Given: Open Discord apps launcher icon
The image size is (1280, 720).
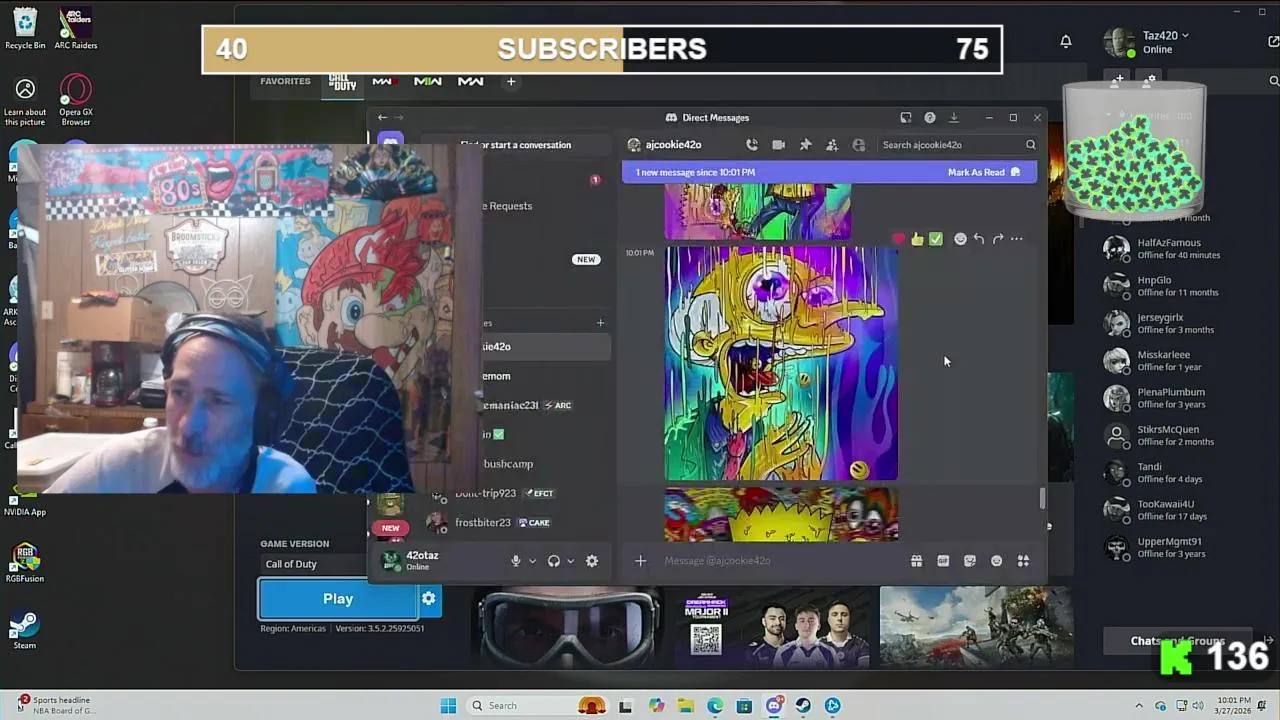Looking at the screenshot, I should coord(1023,561).
